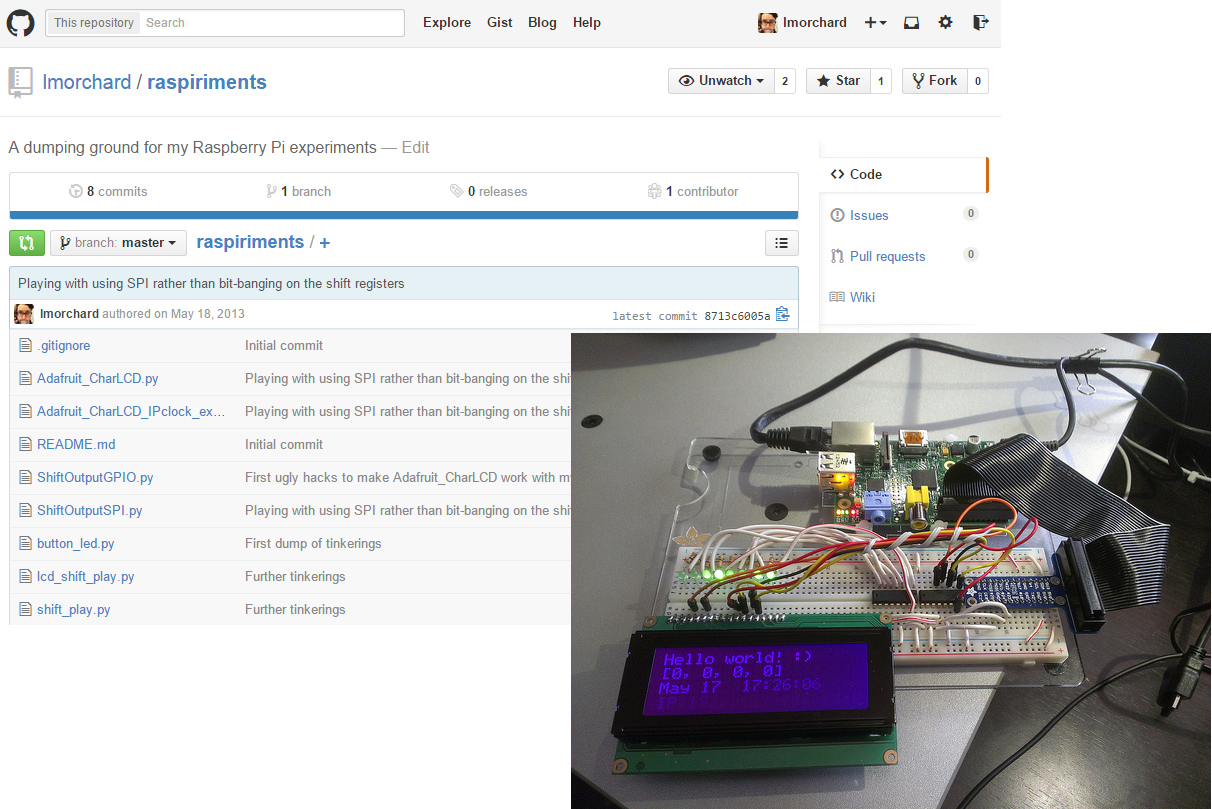Fork the repository

click(934, 81)
